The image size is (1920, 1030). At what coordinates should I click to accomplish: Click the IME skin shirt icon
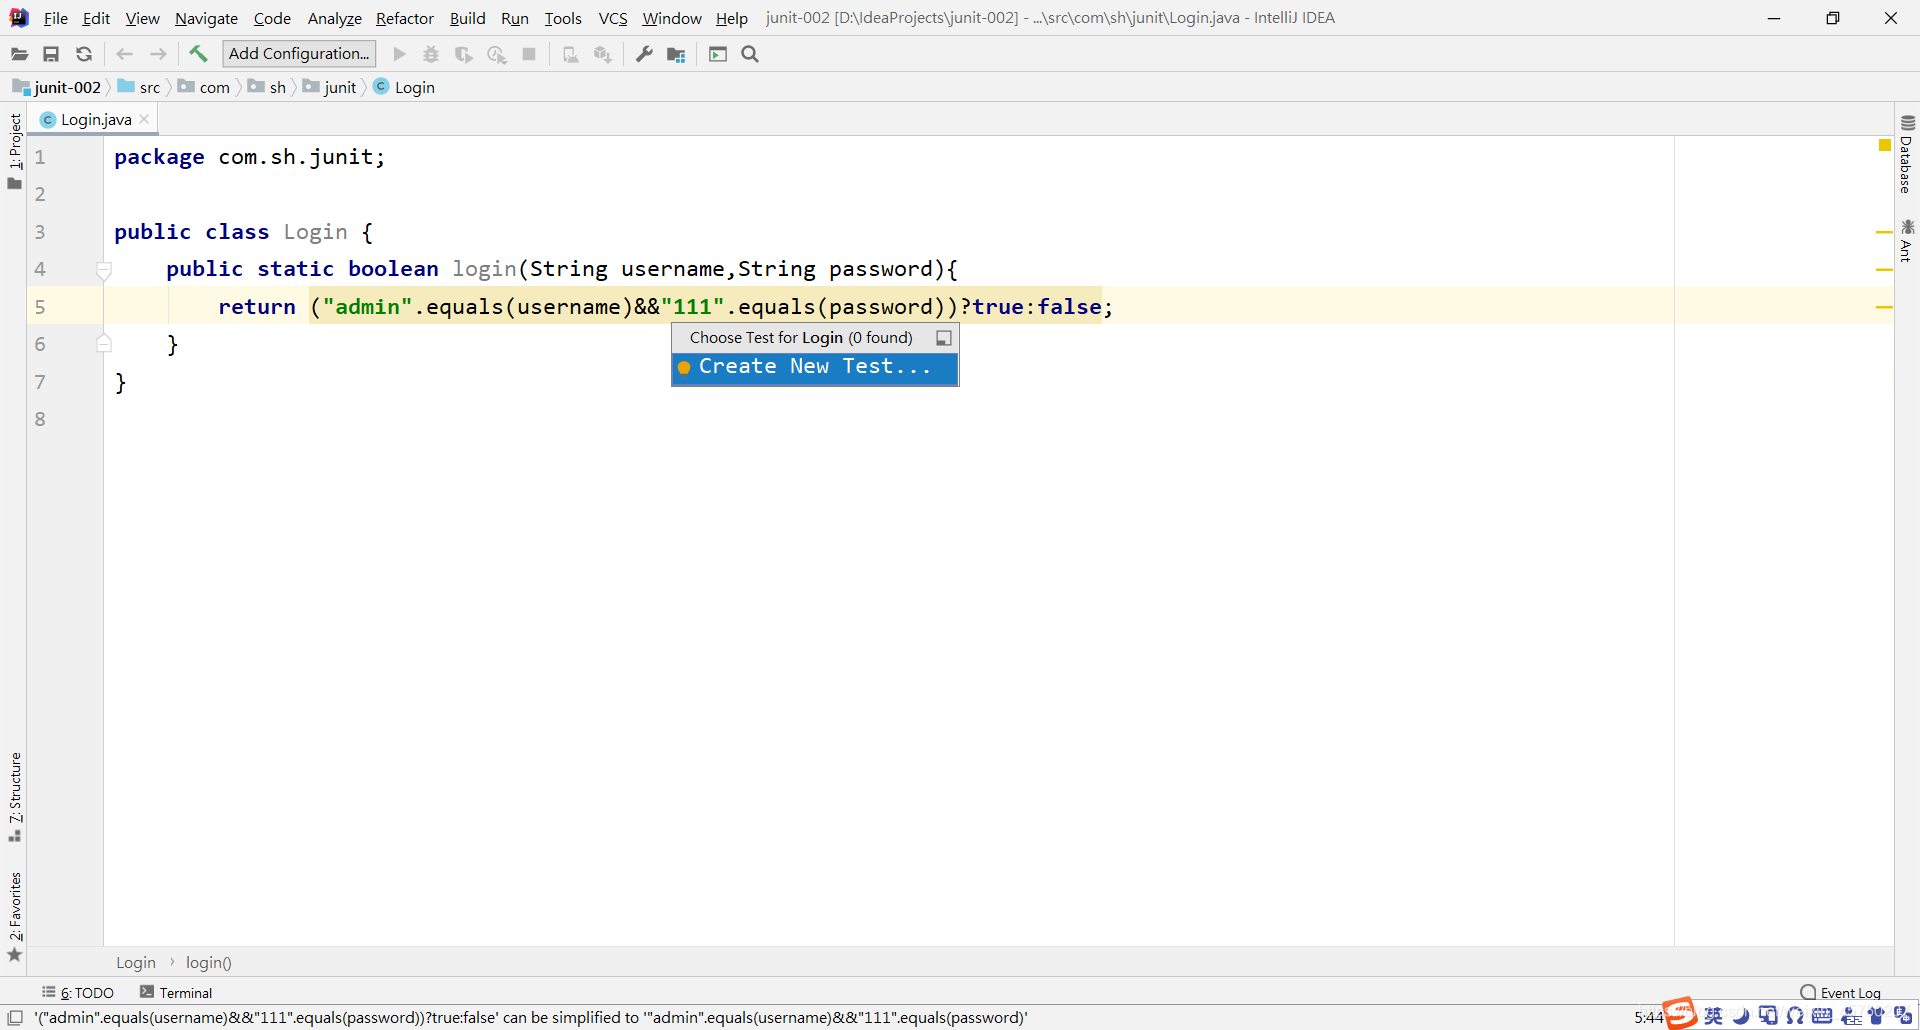(1876, 1016)
